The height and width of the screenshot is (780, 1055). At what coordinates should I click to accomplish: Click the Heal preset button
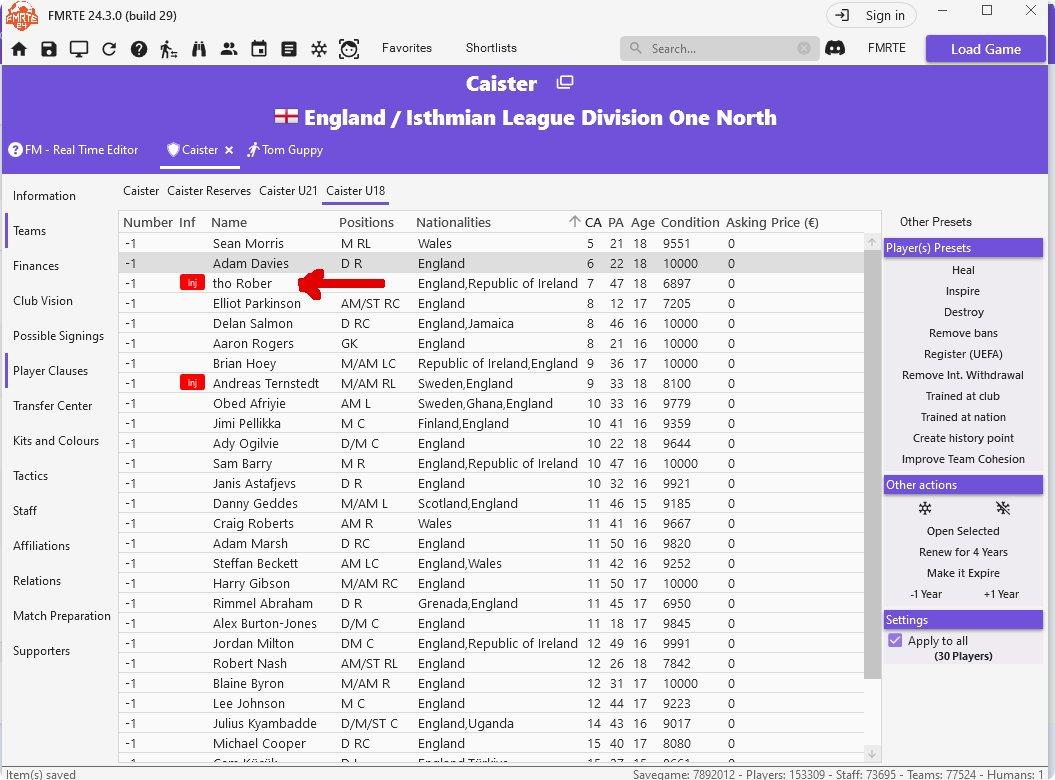coord(963,270)
